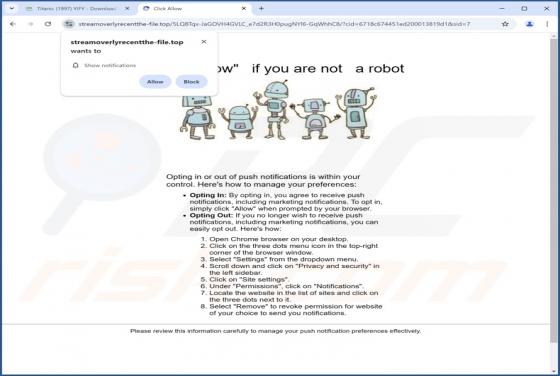The height and width of the screenshot is (376, 560).
Task: Click the 'Please review this information carefully' footer text
Action: [275, 331]
